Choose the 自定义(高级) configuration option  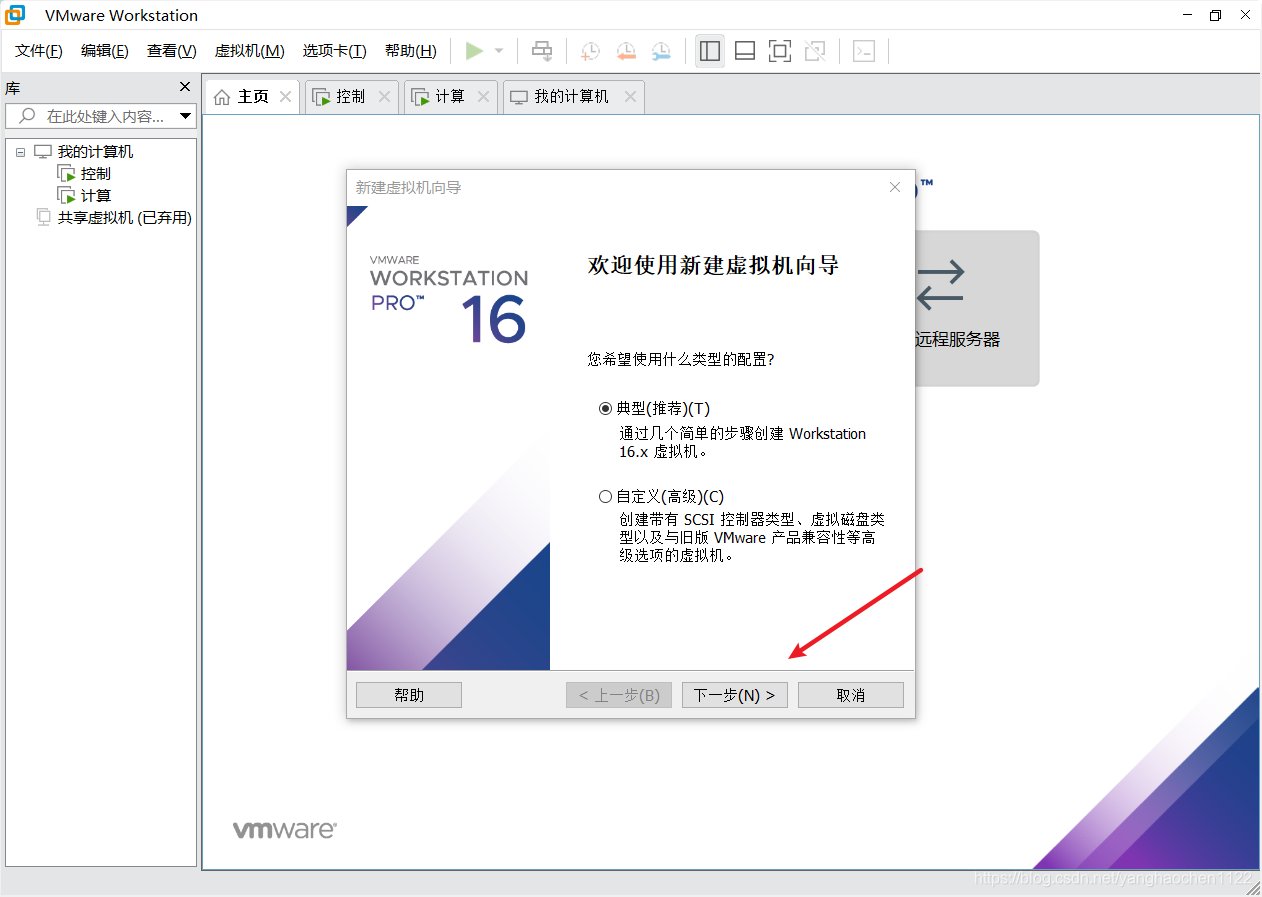[605, 496]
